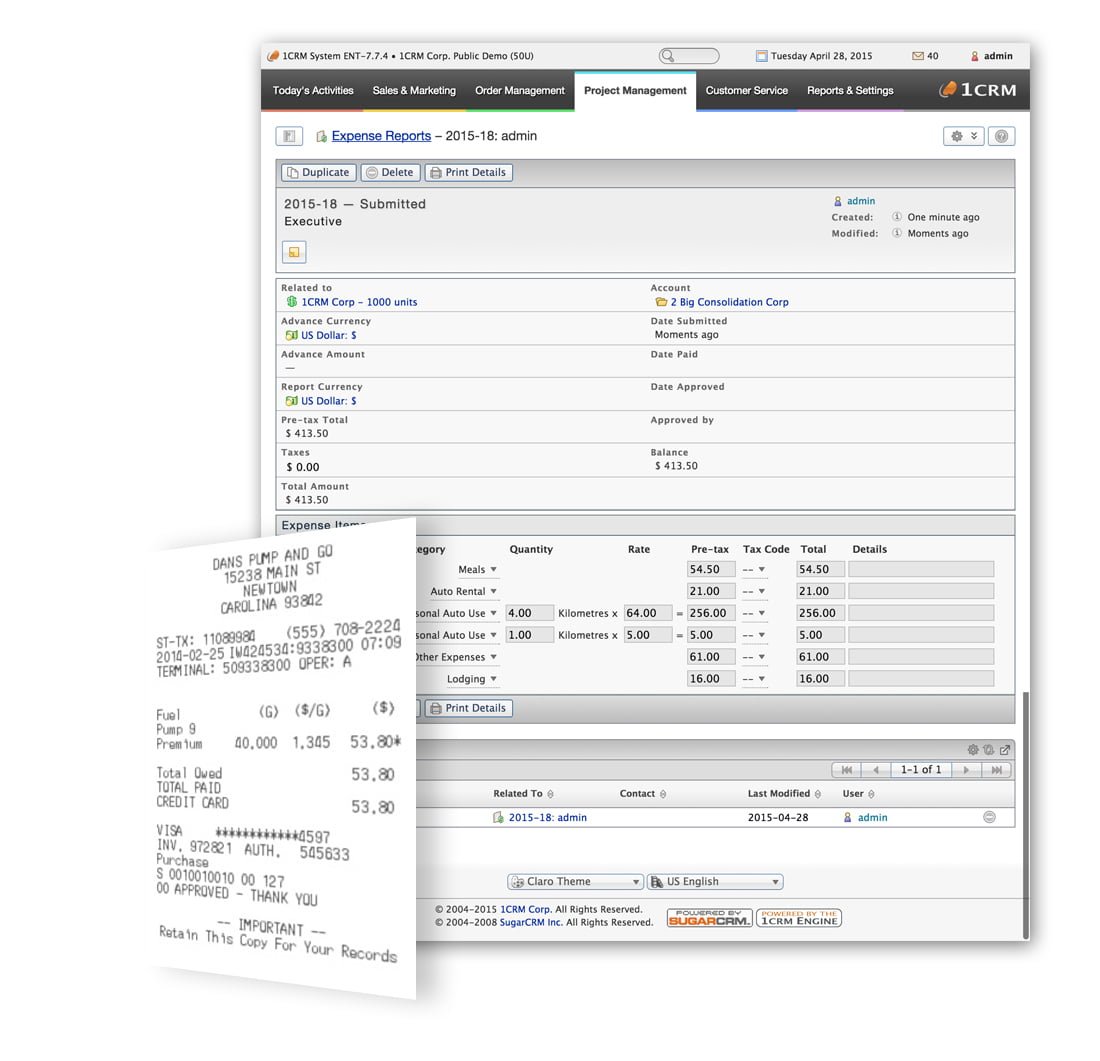Click the SugarCRM powered-by badge

tap(709, 918)
